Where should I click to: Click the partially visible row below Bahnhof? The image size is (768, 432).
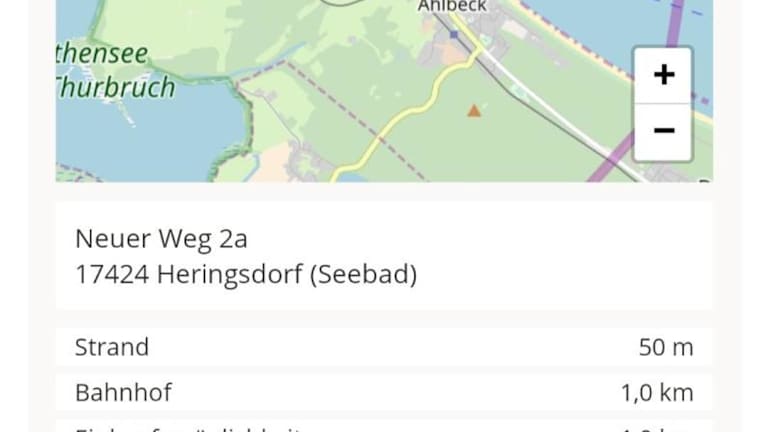[384, 427]
